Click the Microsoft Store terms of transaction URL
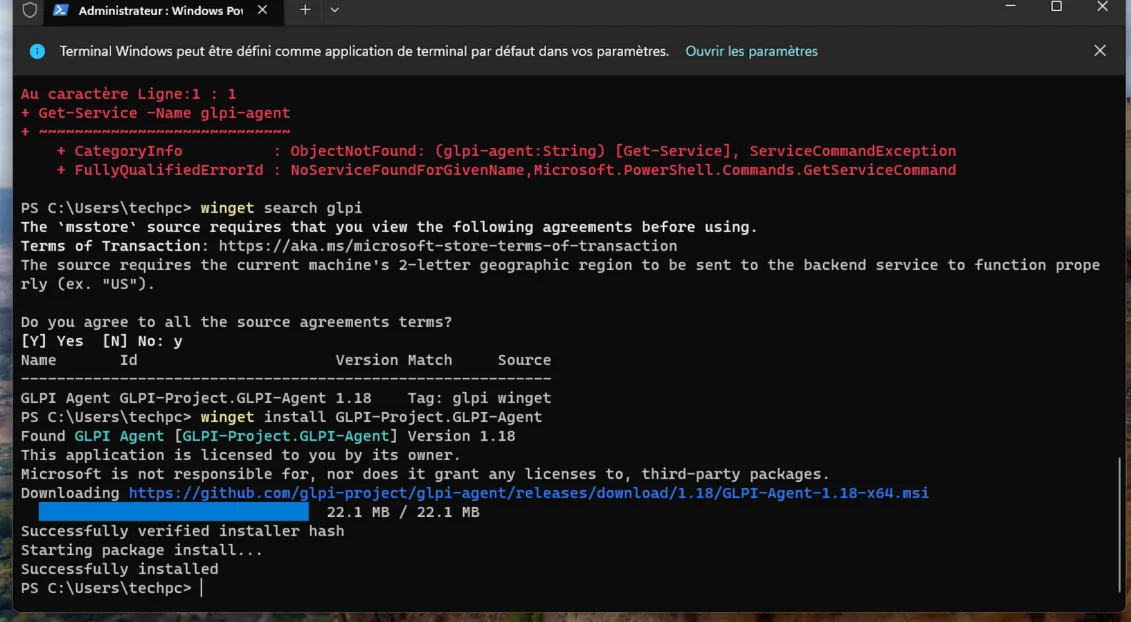The image size is (1131, 622). coord(448,246)
